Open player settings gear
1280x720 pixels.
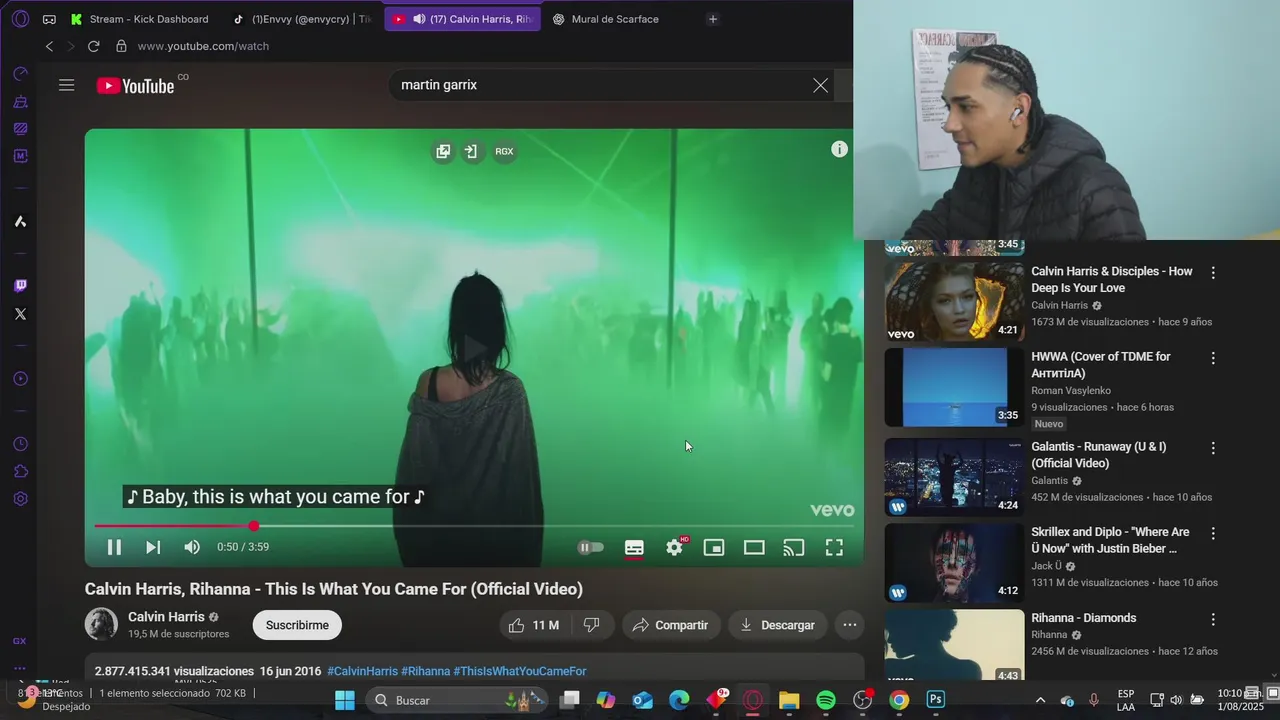pyautogui.click(x=675, y=547)
